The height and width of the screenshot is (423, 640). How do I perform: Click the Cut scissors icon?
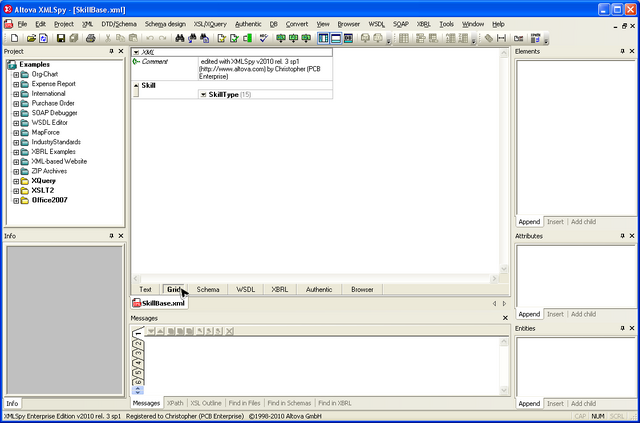pyautogui.click(x=108, y=38)
